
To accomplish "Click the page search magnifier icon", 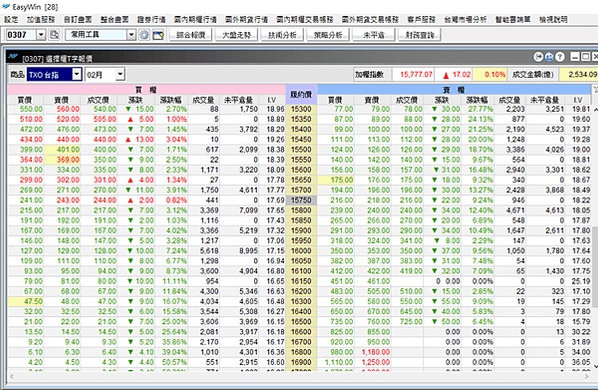I will tap(55, 35).
